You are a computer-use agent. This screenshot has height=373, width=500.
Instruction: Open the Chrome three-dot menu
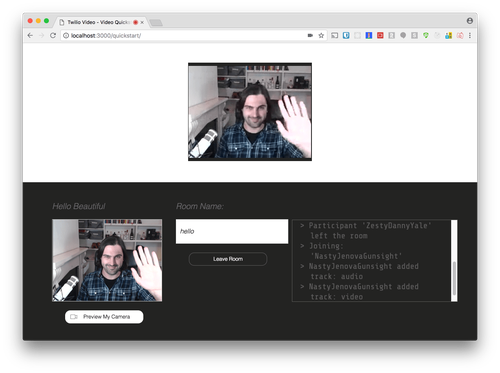[470, 35]
